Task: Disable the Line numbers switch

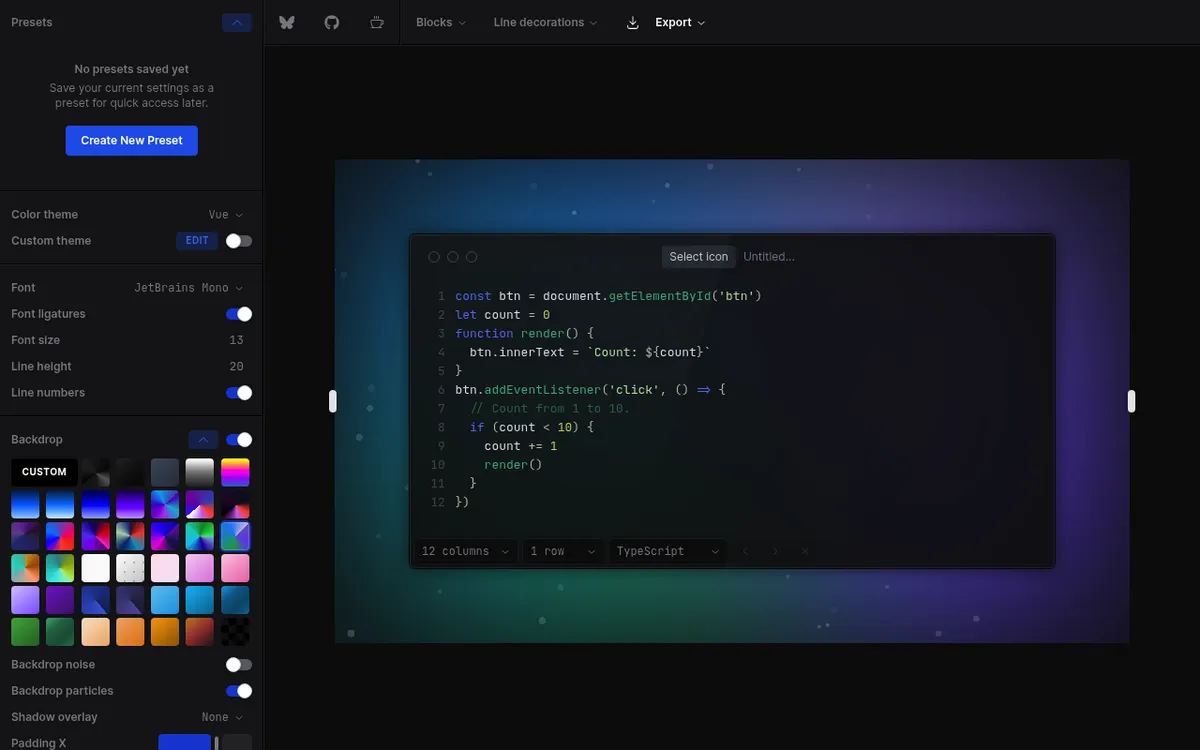Action: 239,393
